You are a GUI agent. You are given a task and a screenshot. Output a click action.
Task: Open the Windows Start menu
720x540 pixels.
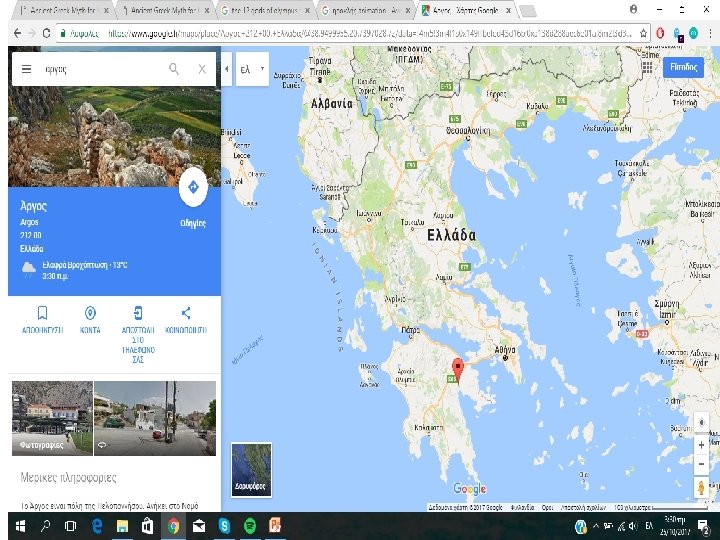20,526
